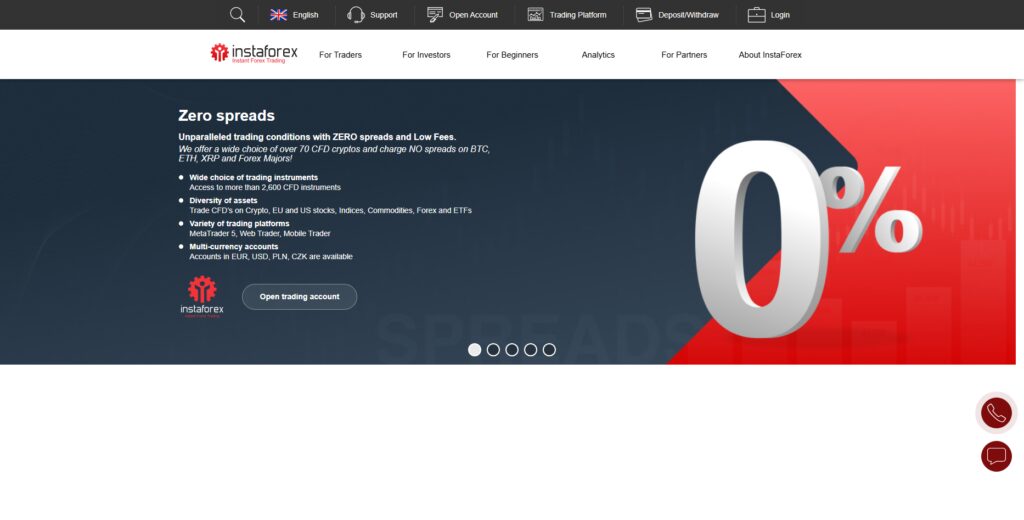
Task: Click the red phone callback icon
Action: 996,413
